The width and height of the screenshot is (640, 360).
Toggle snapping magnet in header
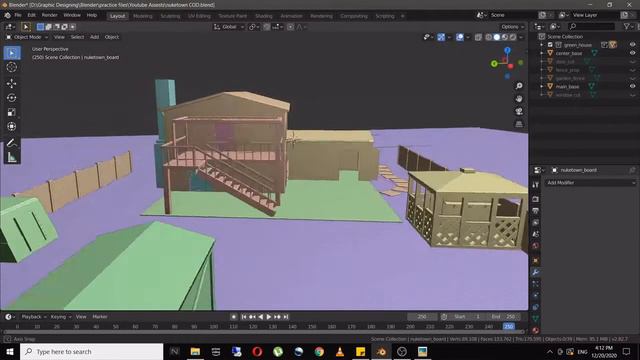pyautogui.click(x=267, y=27)
